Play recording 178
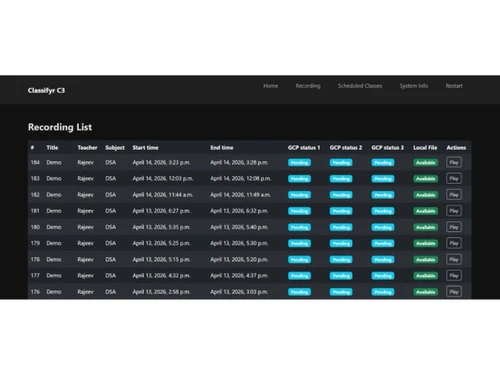The image size is (500, 375). [454, 259]
